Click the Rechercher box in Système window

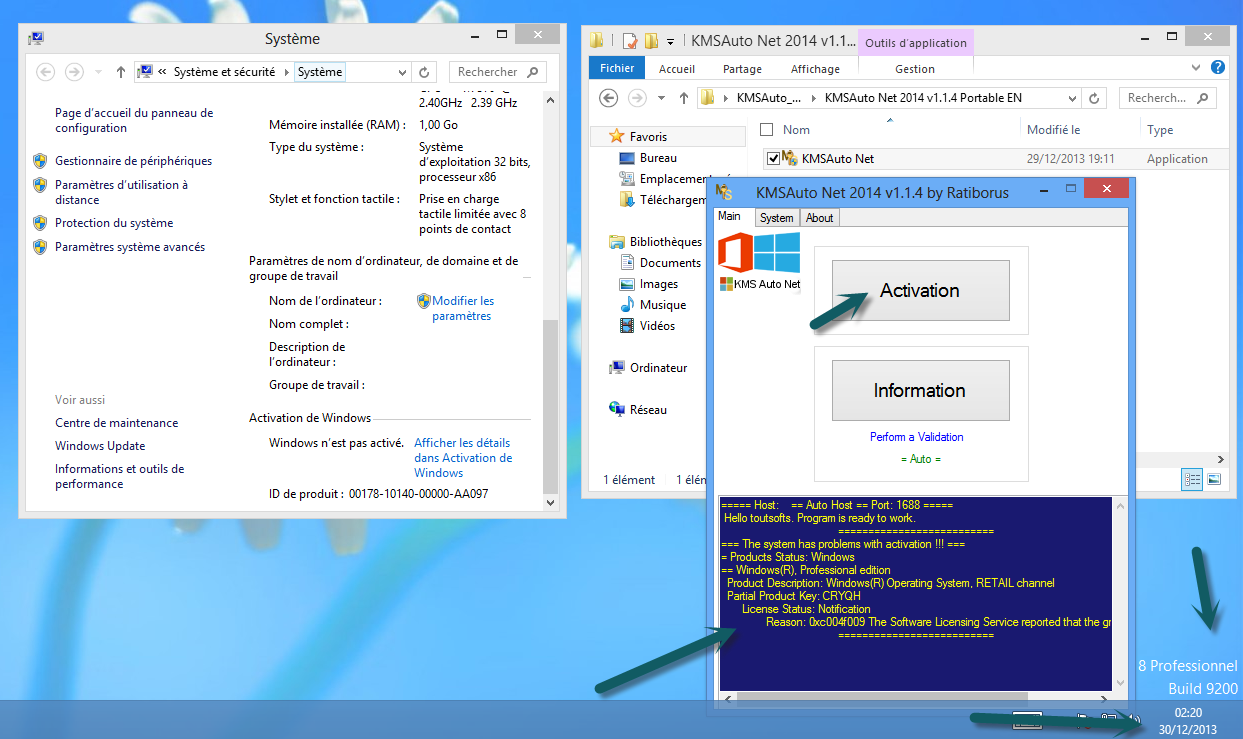point(497,72)
